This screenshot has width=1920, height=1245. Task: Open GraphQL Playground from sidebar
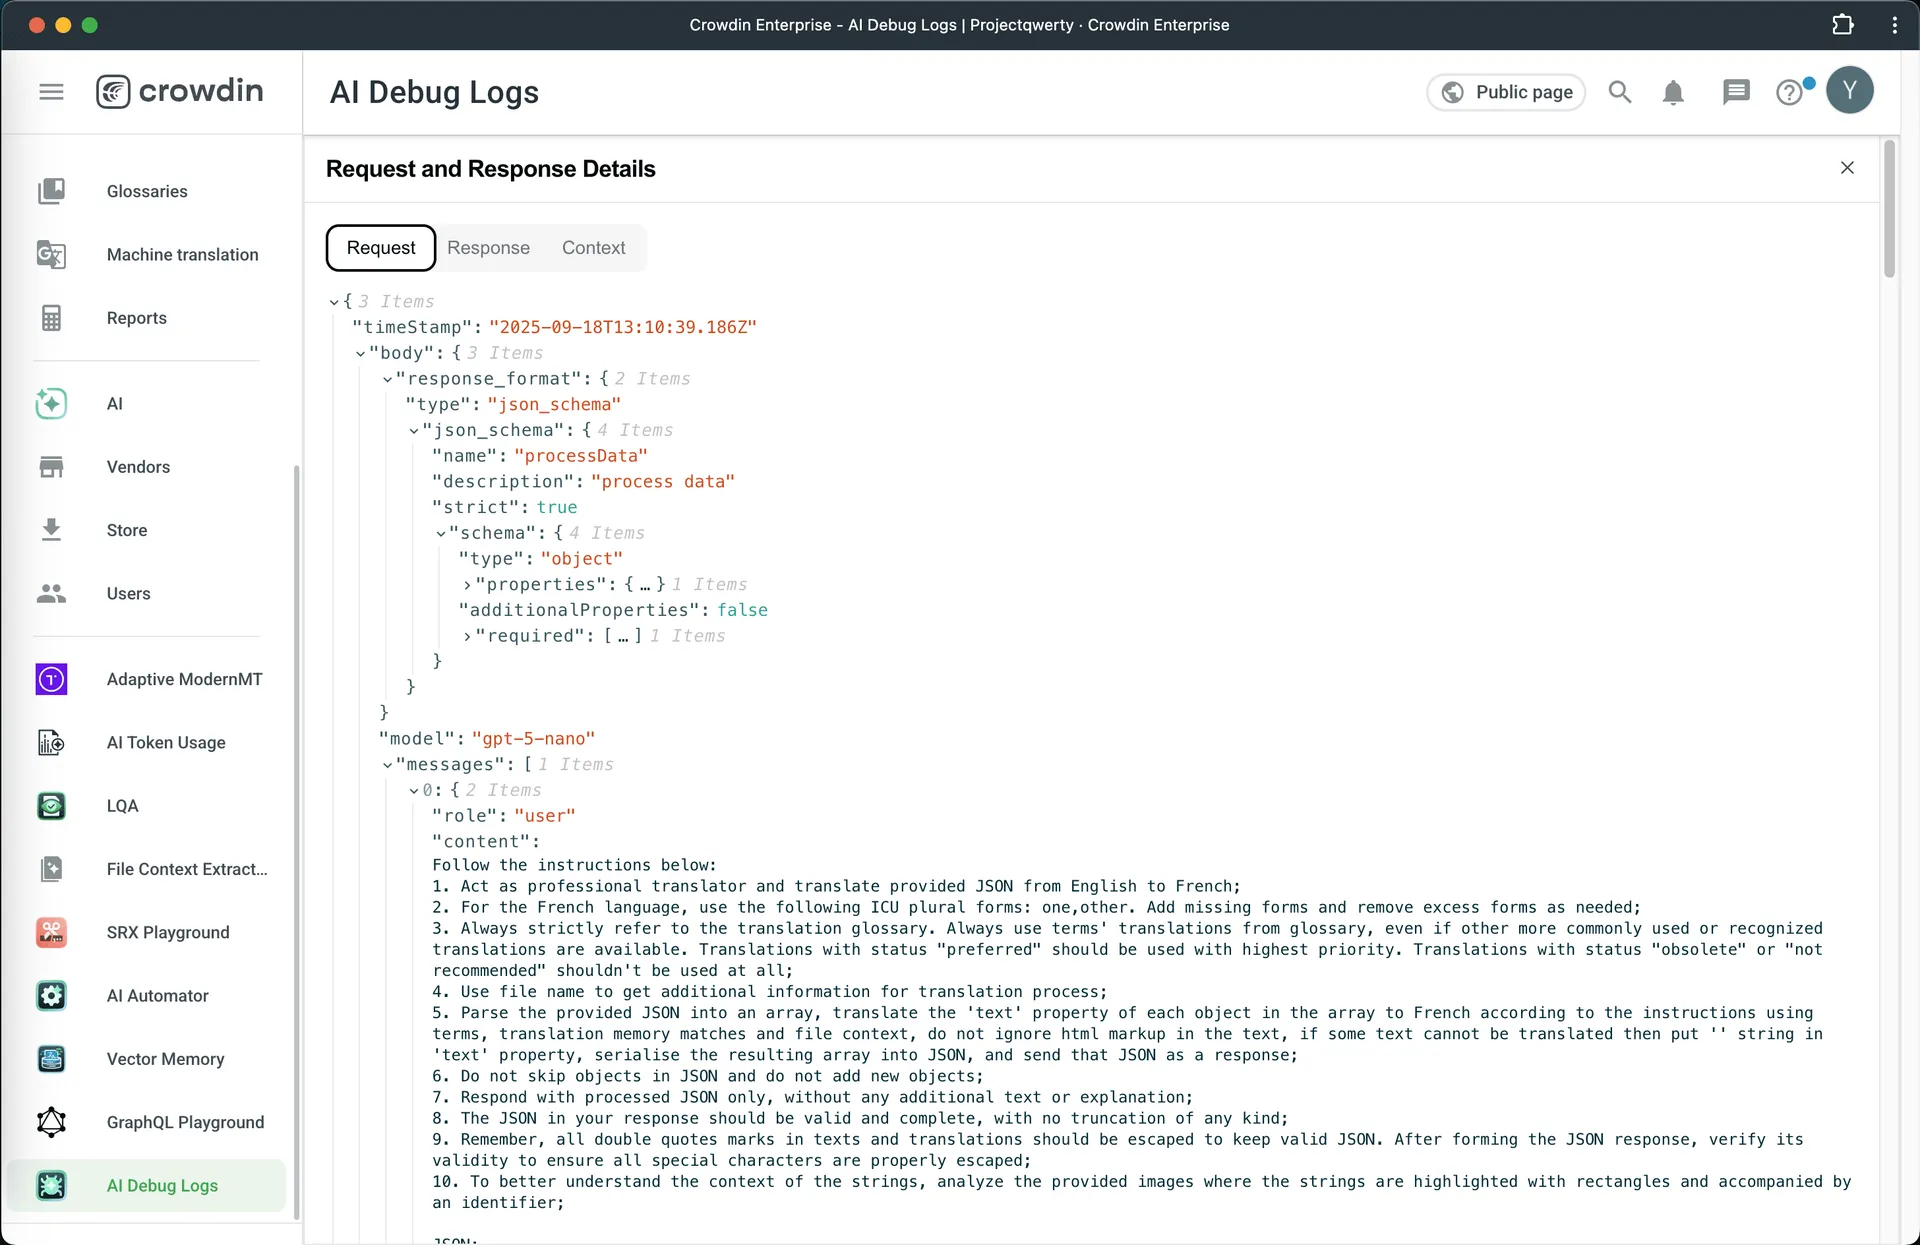tap(185, 1122)
